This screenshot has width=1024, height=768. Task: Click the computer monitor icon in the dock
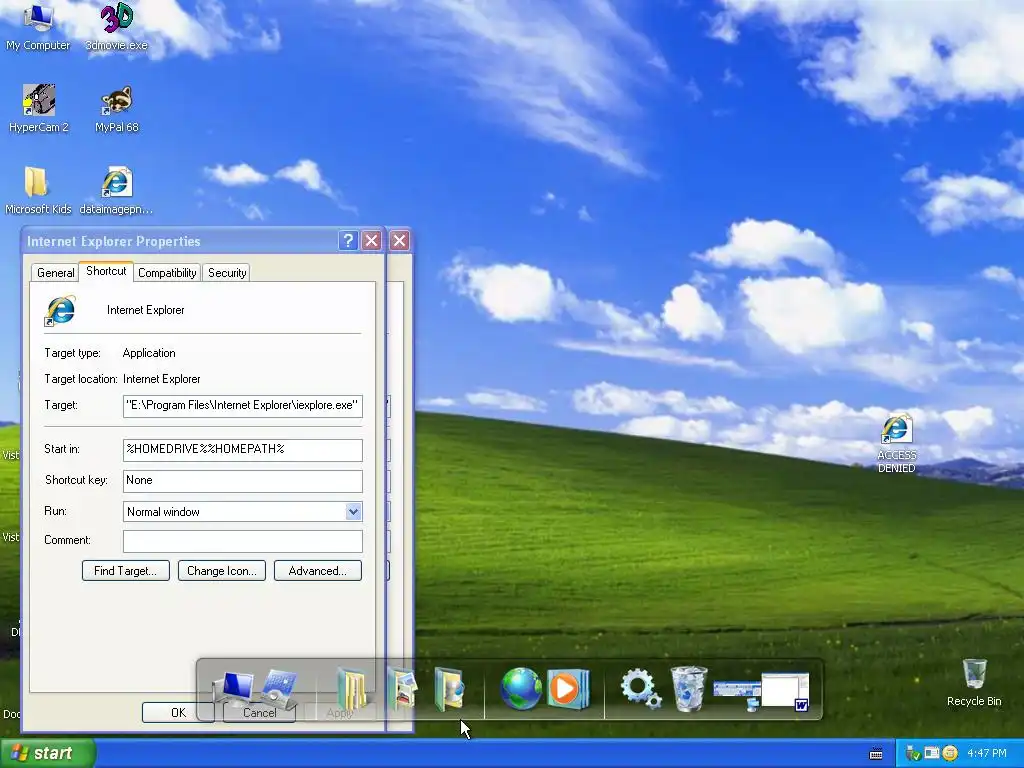233,690
